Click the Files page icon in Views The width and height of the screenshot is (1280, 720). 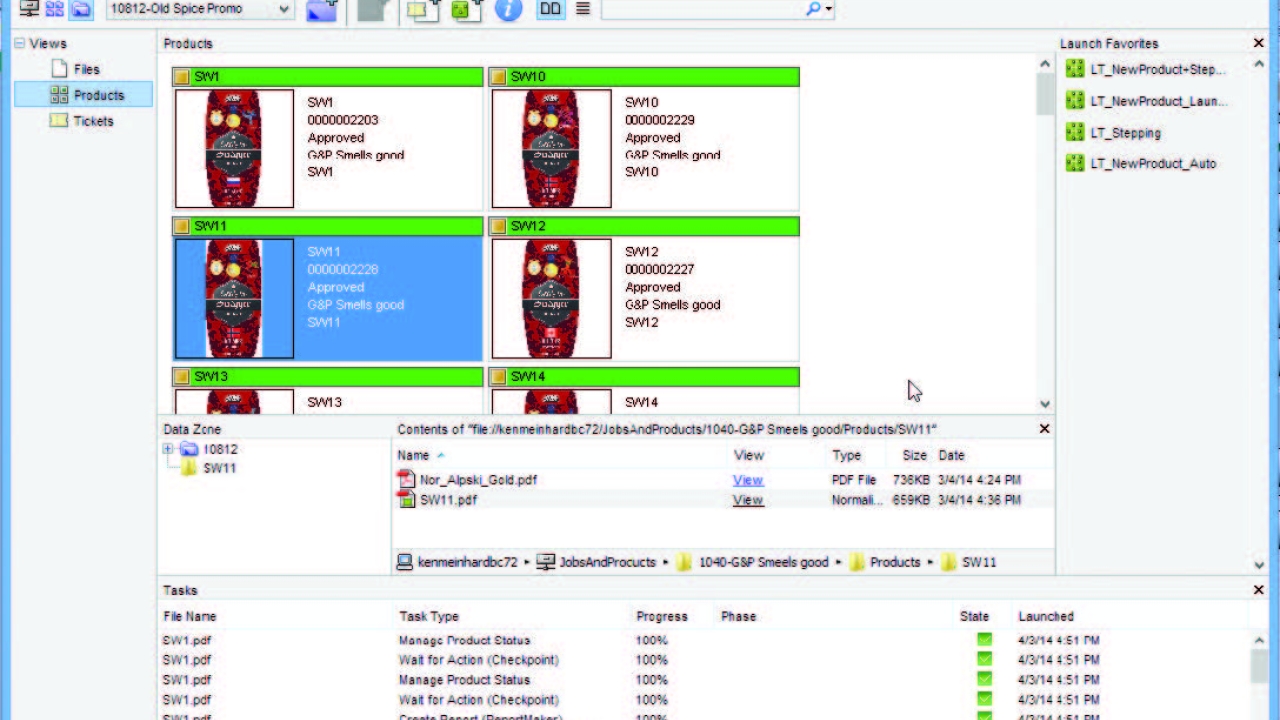coord(59,69)
